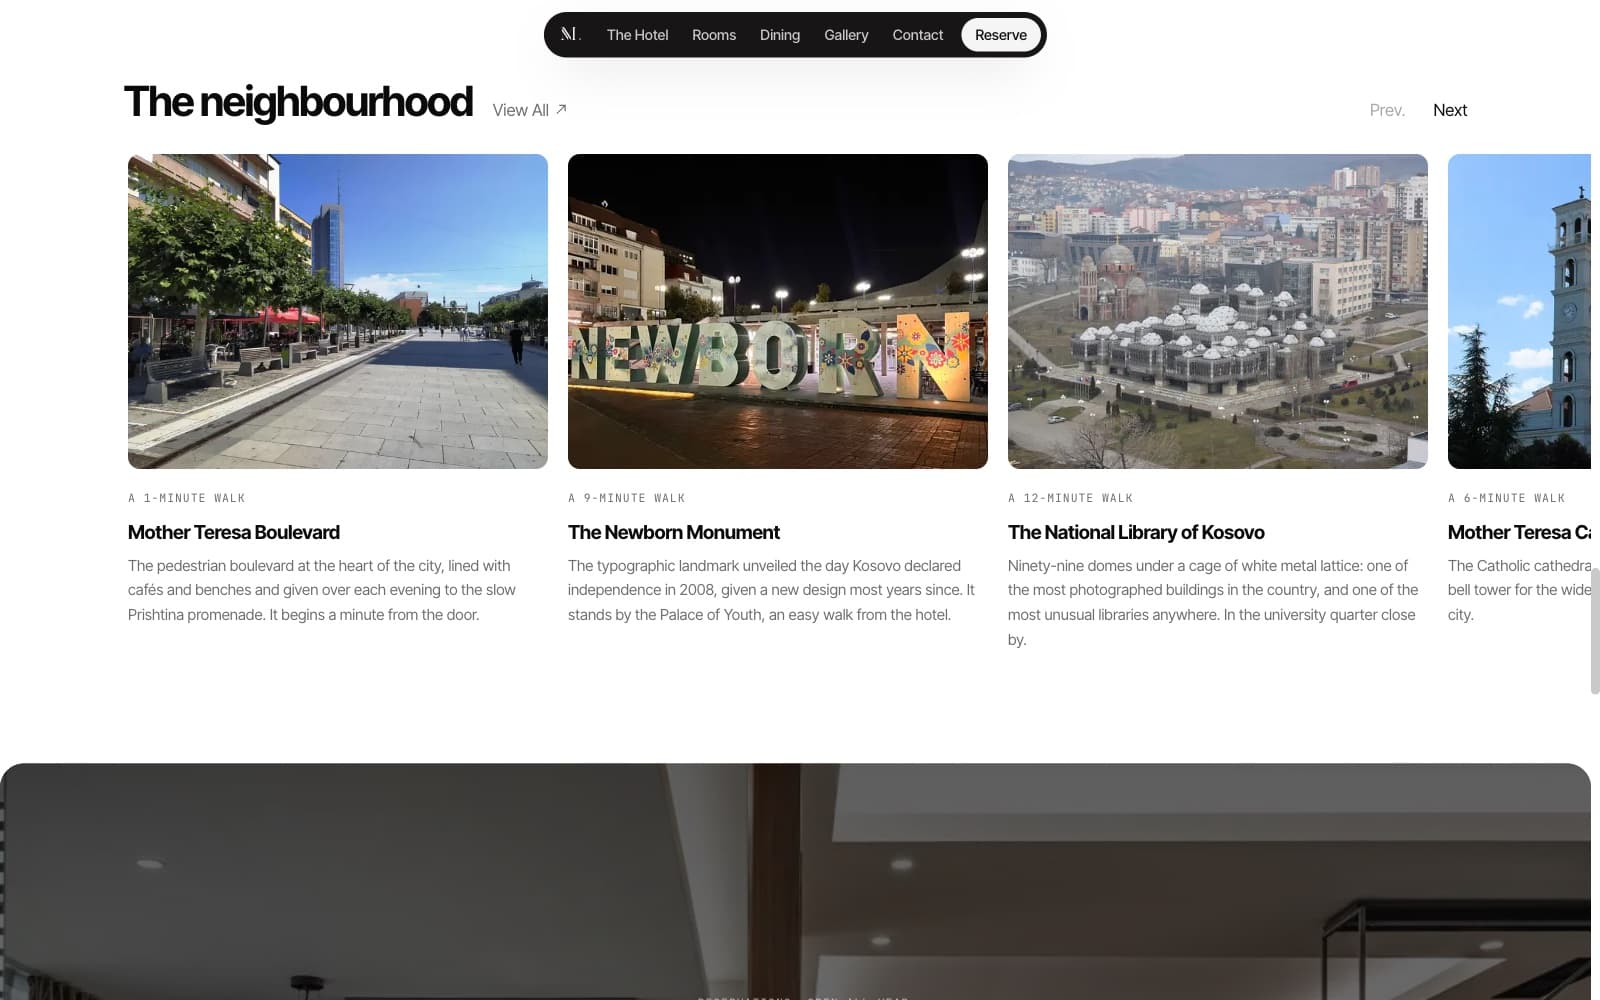Click The neighbourhood section heading

click(298, 102)
